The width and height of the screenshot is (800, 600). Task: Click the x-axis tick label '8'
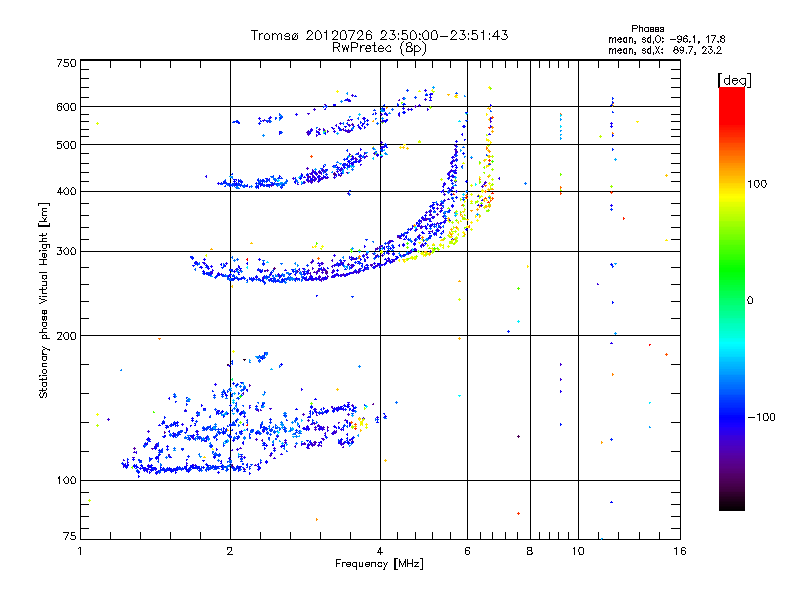click(x=530, y=551)
